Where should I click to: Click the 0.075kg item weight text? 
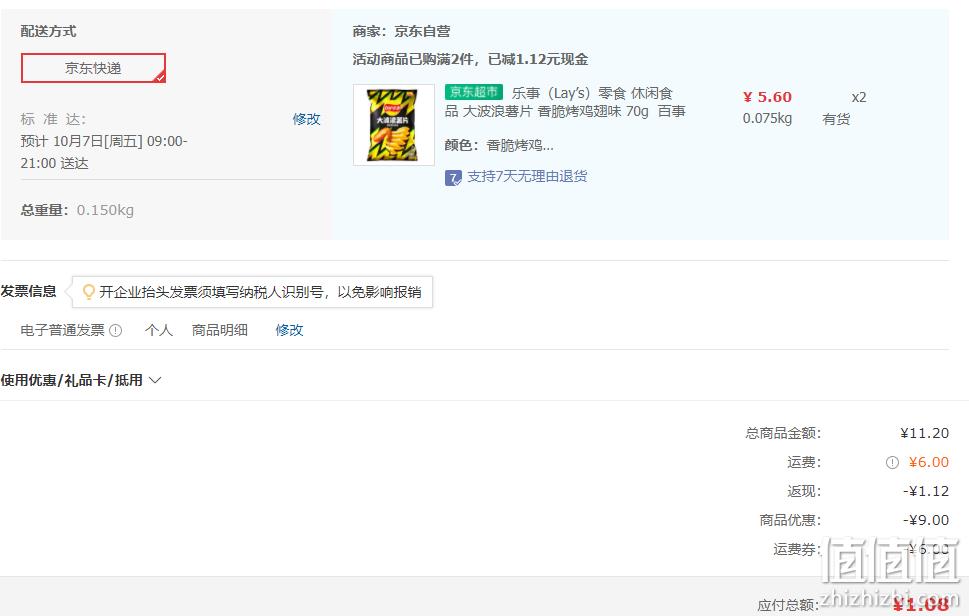[768, 119]
